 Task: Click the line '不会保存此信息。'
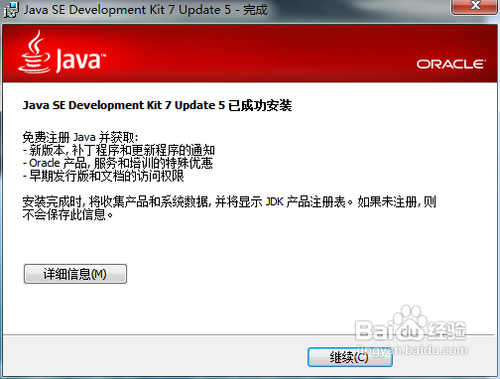coord(68,214)
